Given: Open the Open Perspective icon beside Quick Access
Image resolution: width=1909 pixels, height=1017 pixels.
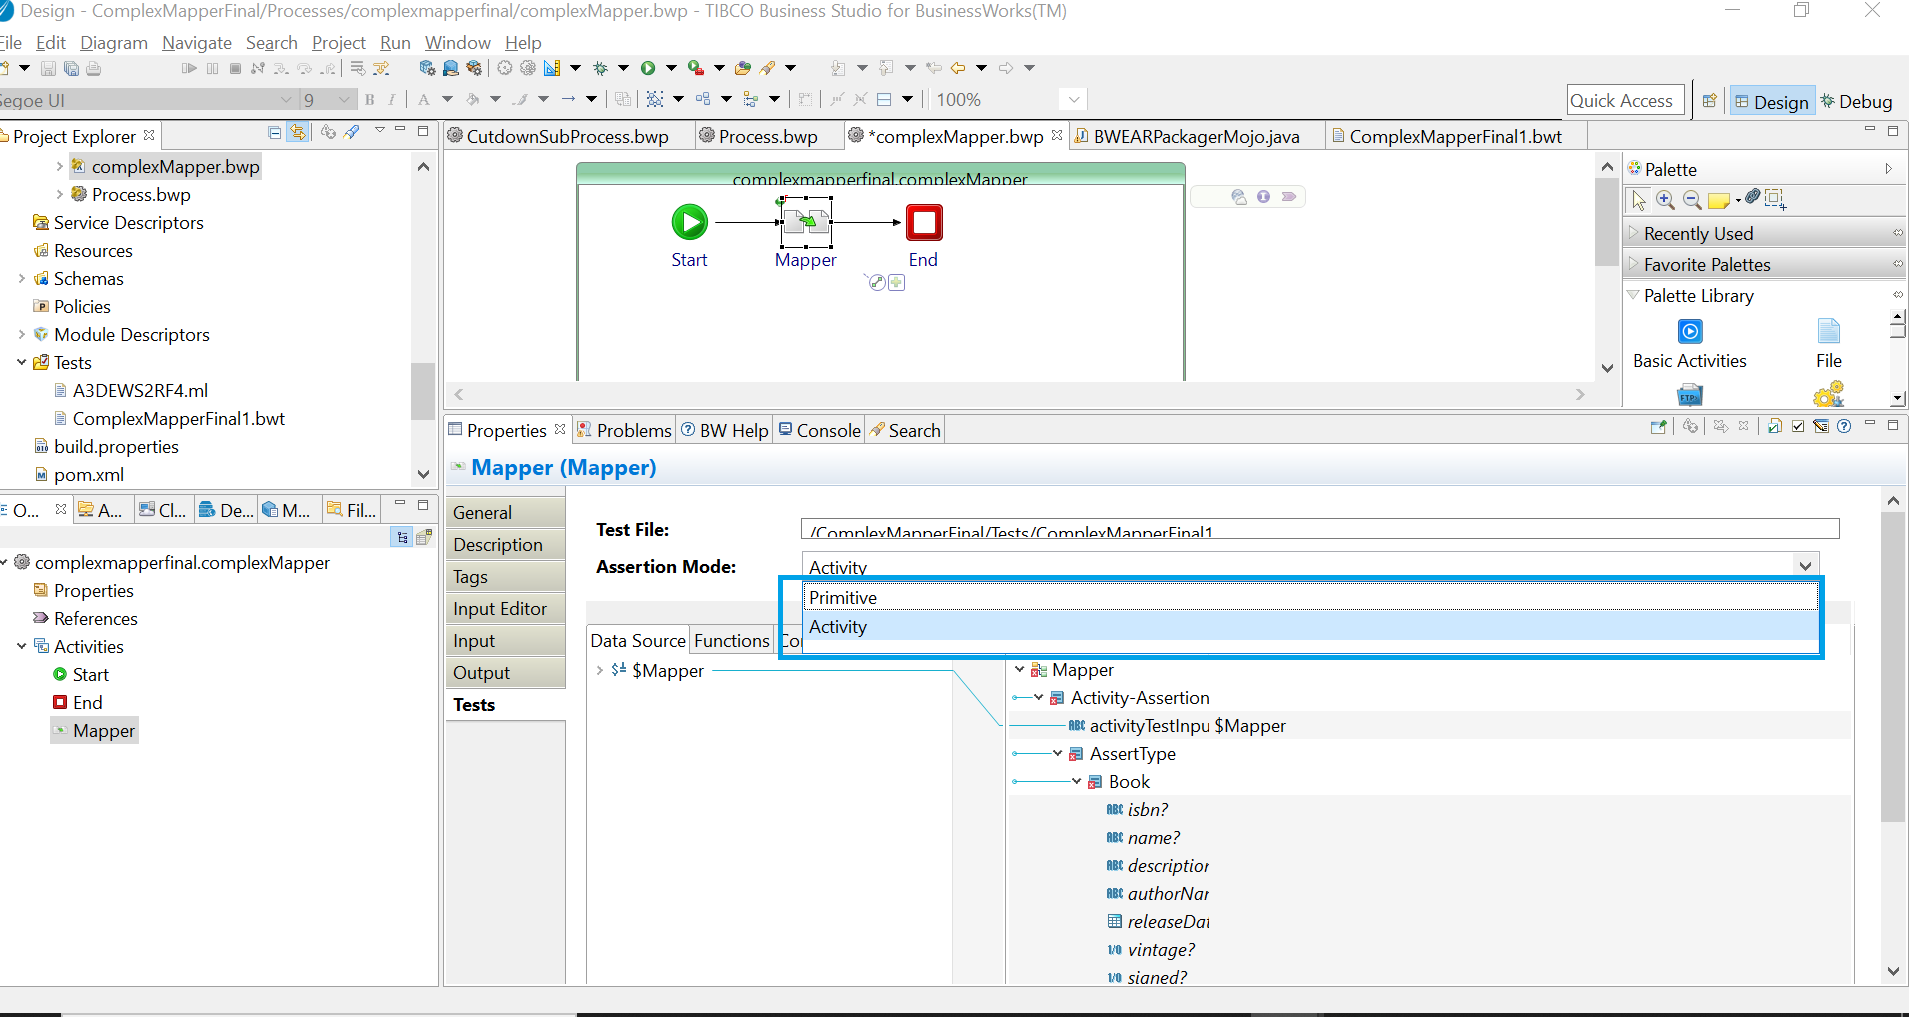Looking at the screenshot, I should pos(1710,101).
